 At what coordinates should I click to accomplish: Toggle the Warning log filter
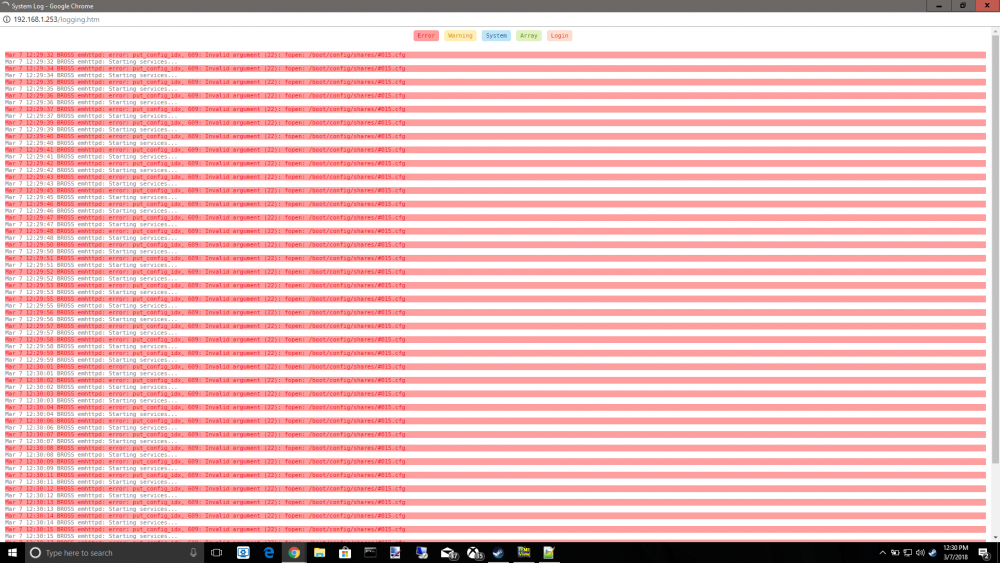tap(460, 36)
